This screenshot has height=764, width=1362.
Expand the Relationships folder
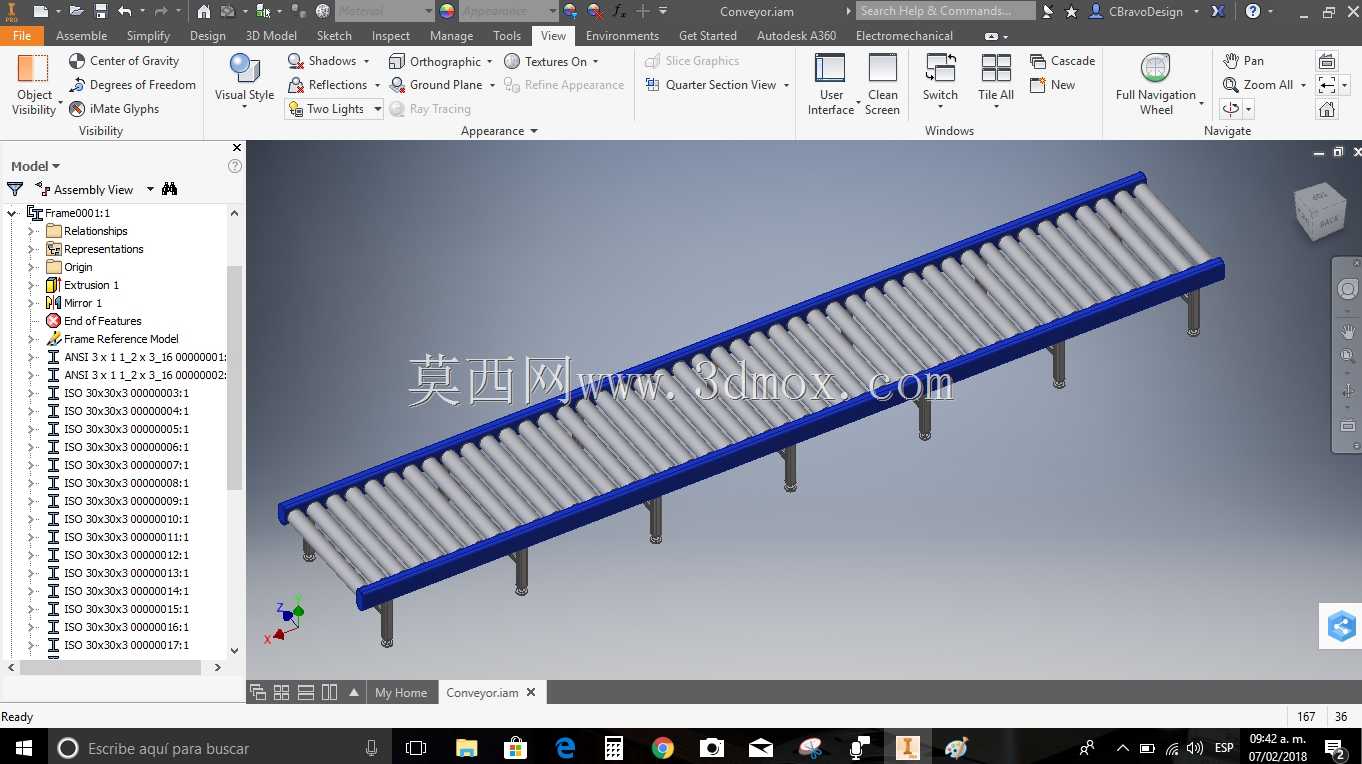tap(31, 231)
